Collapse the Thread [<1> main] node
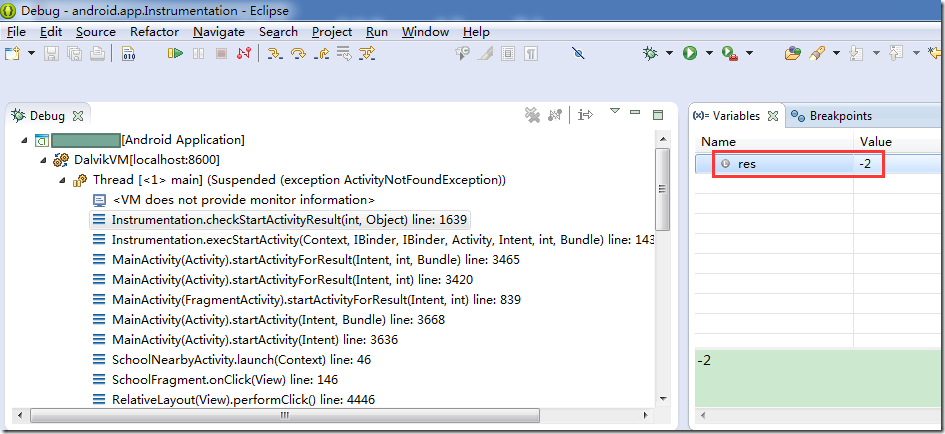 click(62, 180)
